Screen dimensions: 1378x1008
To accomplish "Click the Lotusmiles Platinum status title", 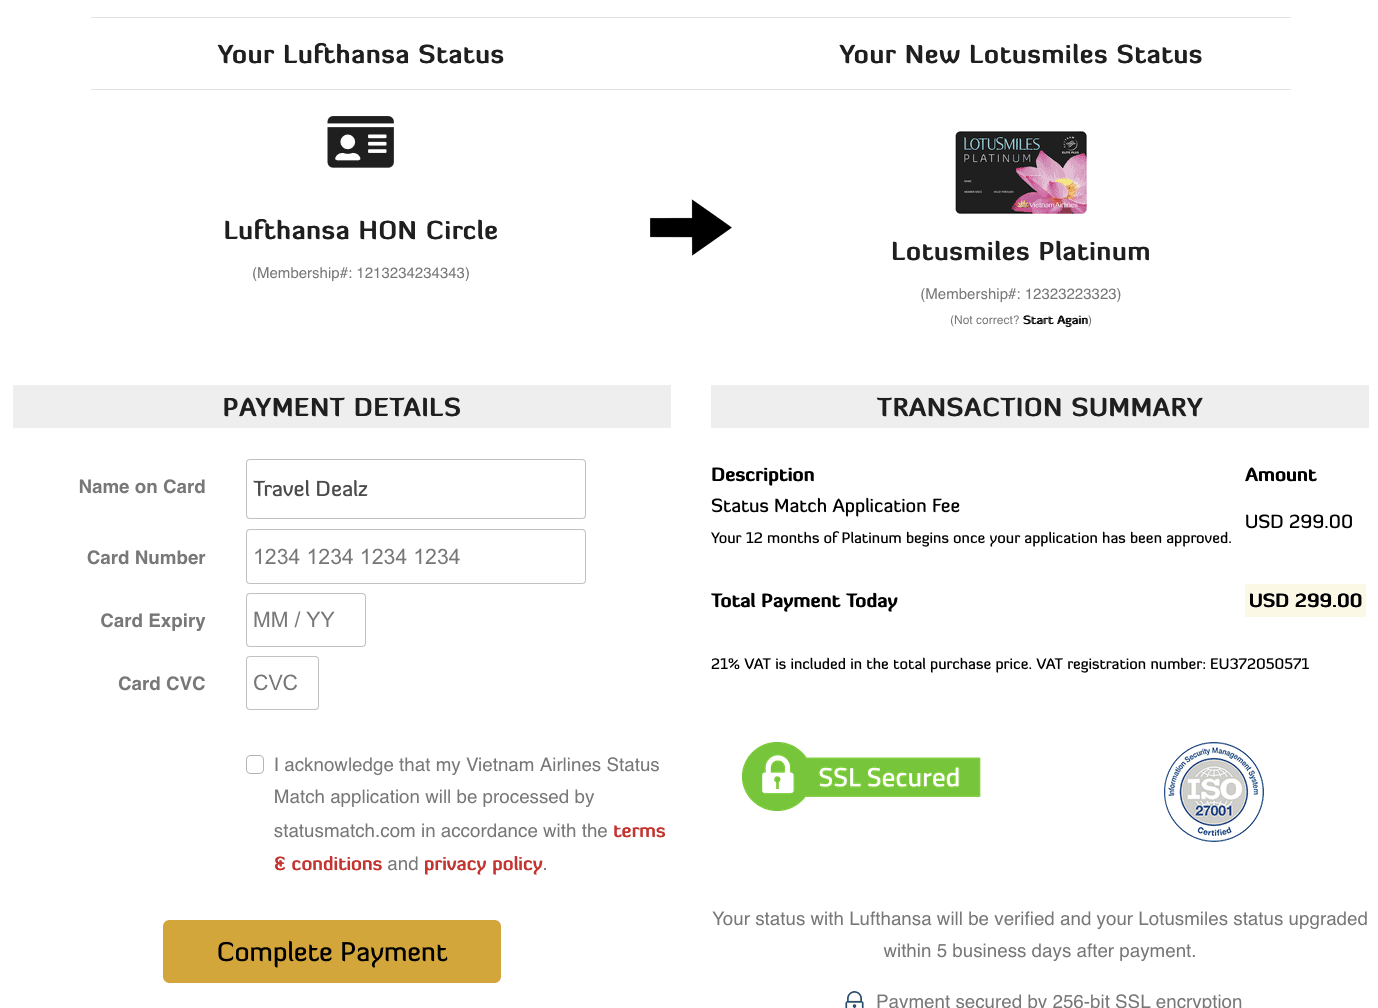I will pyautogui.click(x=1020, y=252).
